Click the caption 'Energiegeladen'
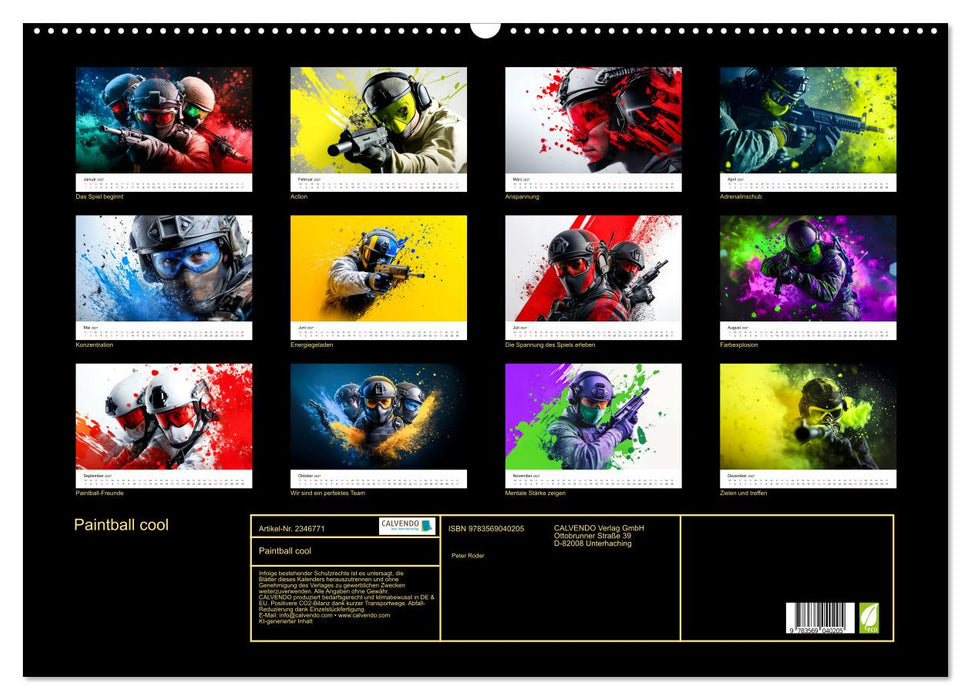 coord(311,344)
